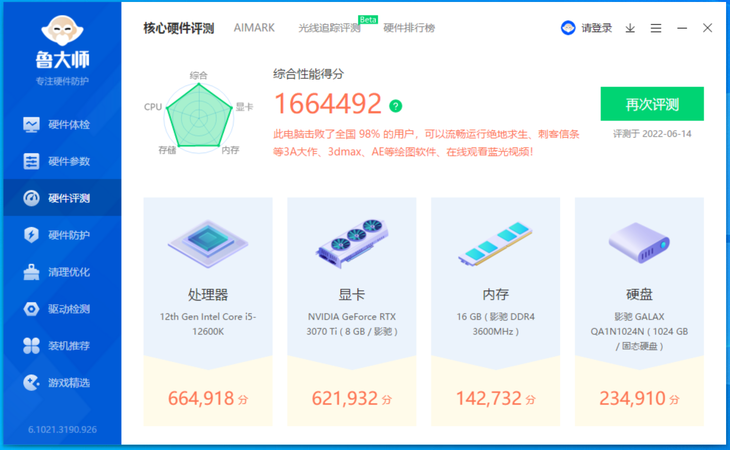Click the 16 GB DDR4 3600MHz text
This screenshot has width=730, height=450.
(495, 324)
